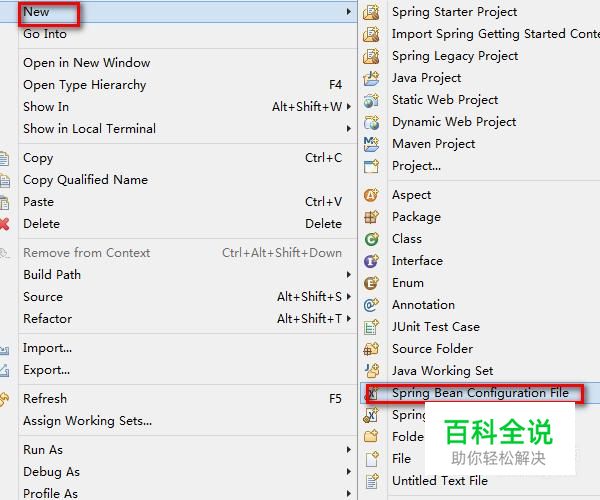600x500 pixels.
Task: Click the purple Interface icon
Action: pos(371,261)
